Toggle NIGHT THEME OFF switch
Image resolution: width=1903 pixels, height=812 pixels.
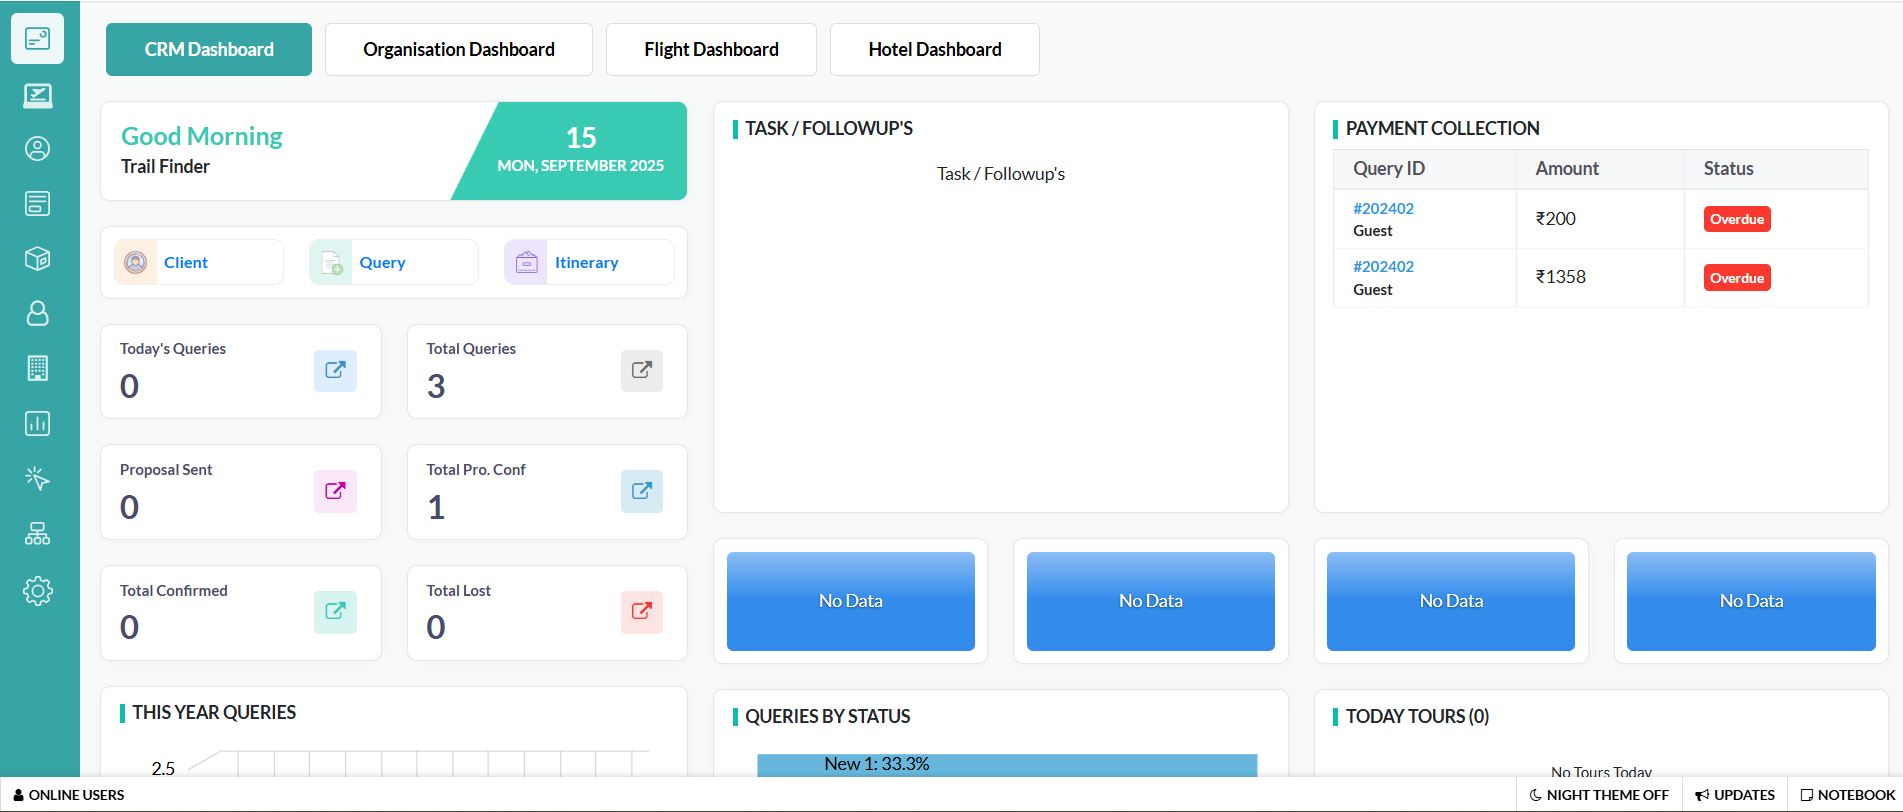(1599, 795)
